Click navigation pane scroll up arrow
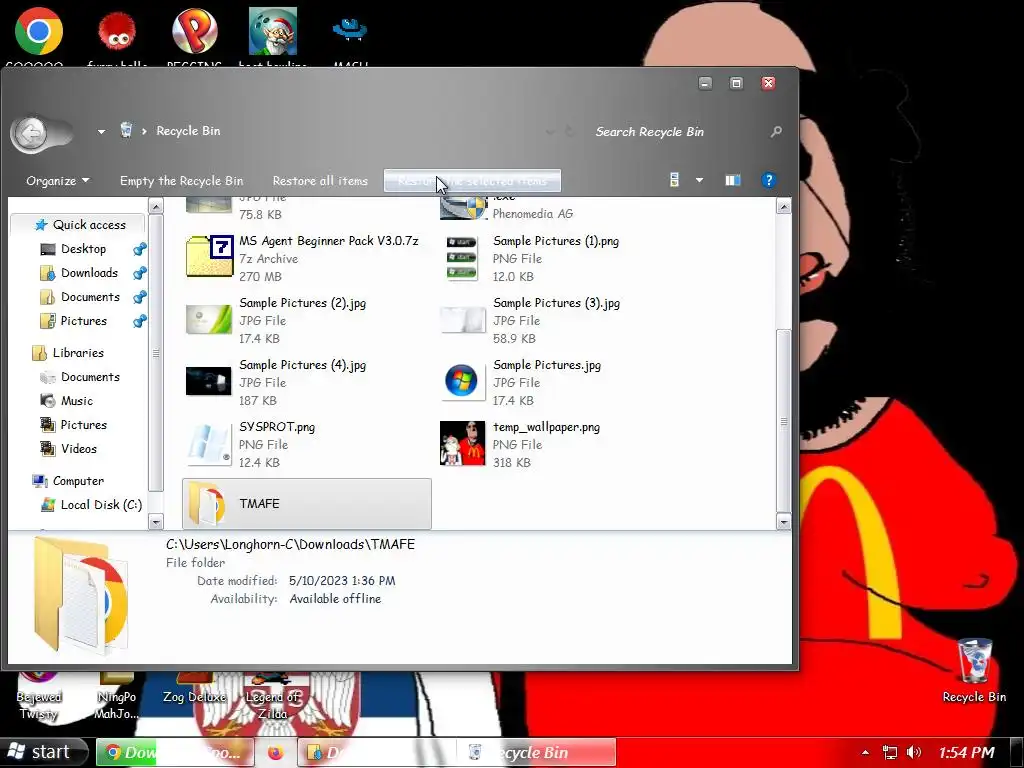 point(155,207)
